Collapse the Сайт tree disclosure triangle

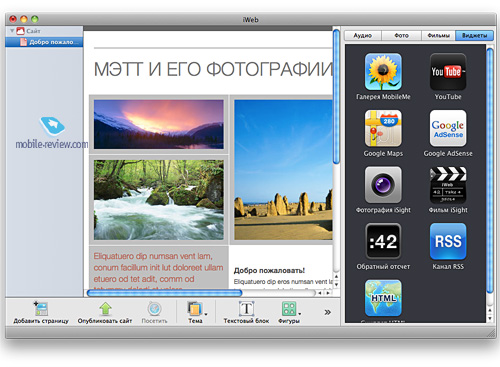(x=12, y=31)
